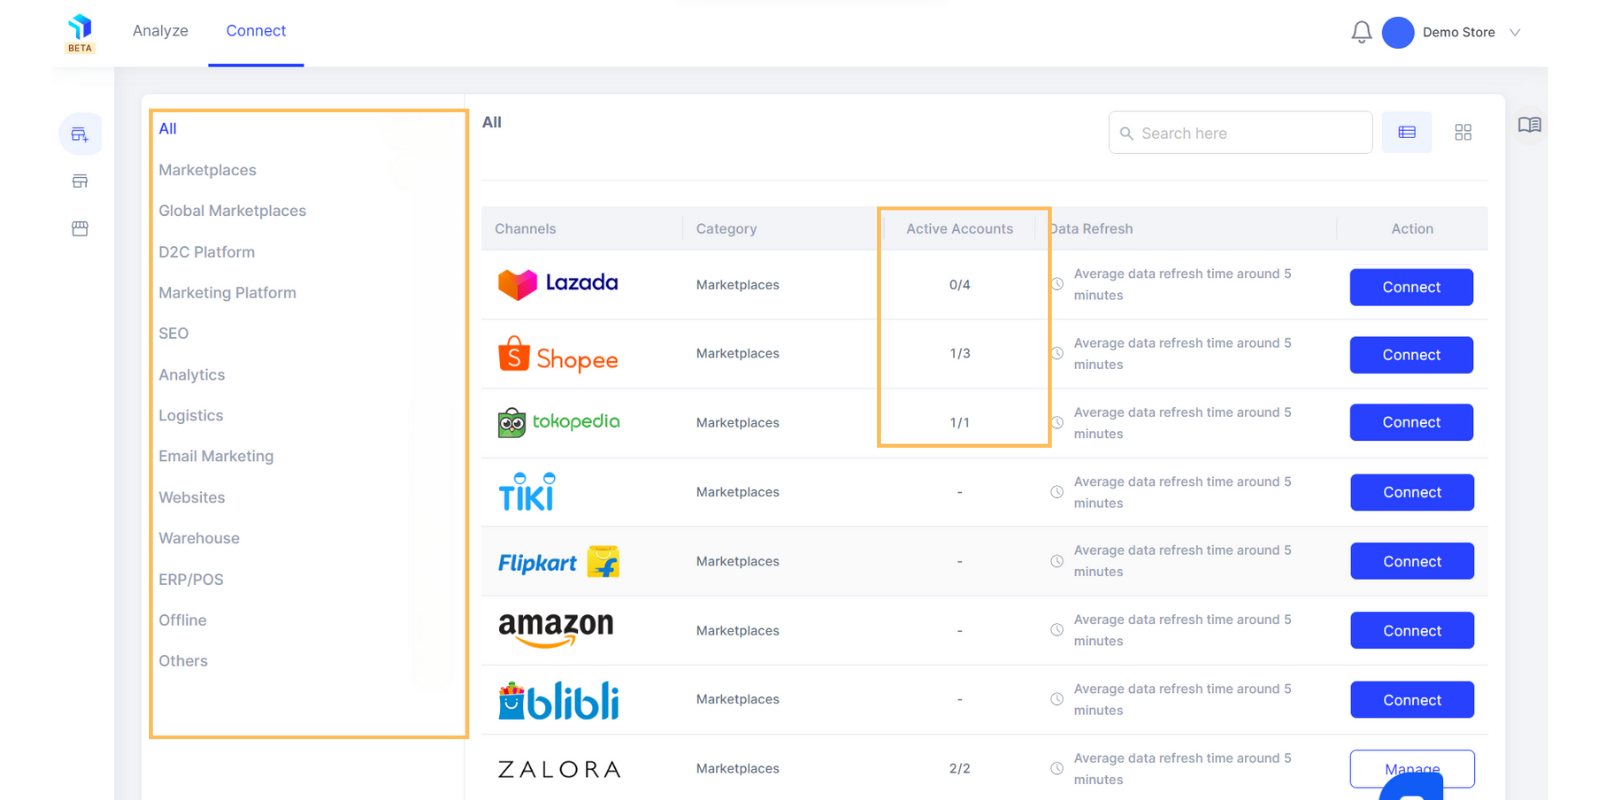Click Shopee's 1/3 active accounts value
Screen dimensions: 1600x800
coord(959,354)
